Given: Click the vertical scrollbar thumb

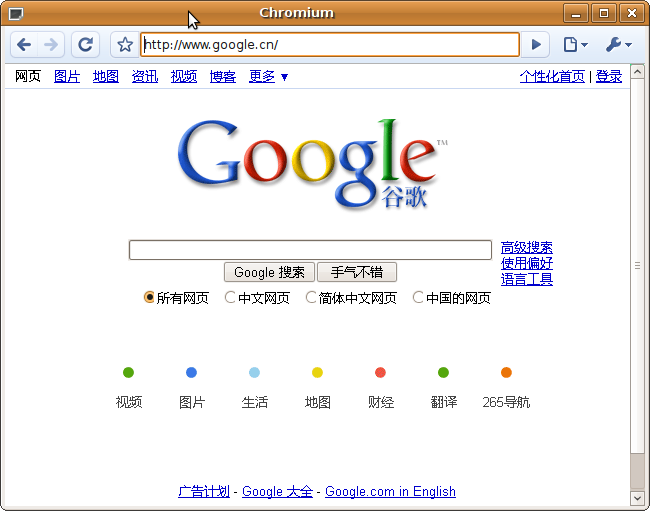Looking at the screenshot, I should pos(638,266).
